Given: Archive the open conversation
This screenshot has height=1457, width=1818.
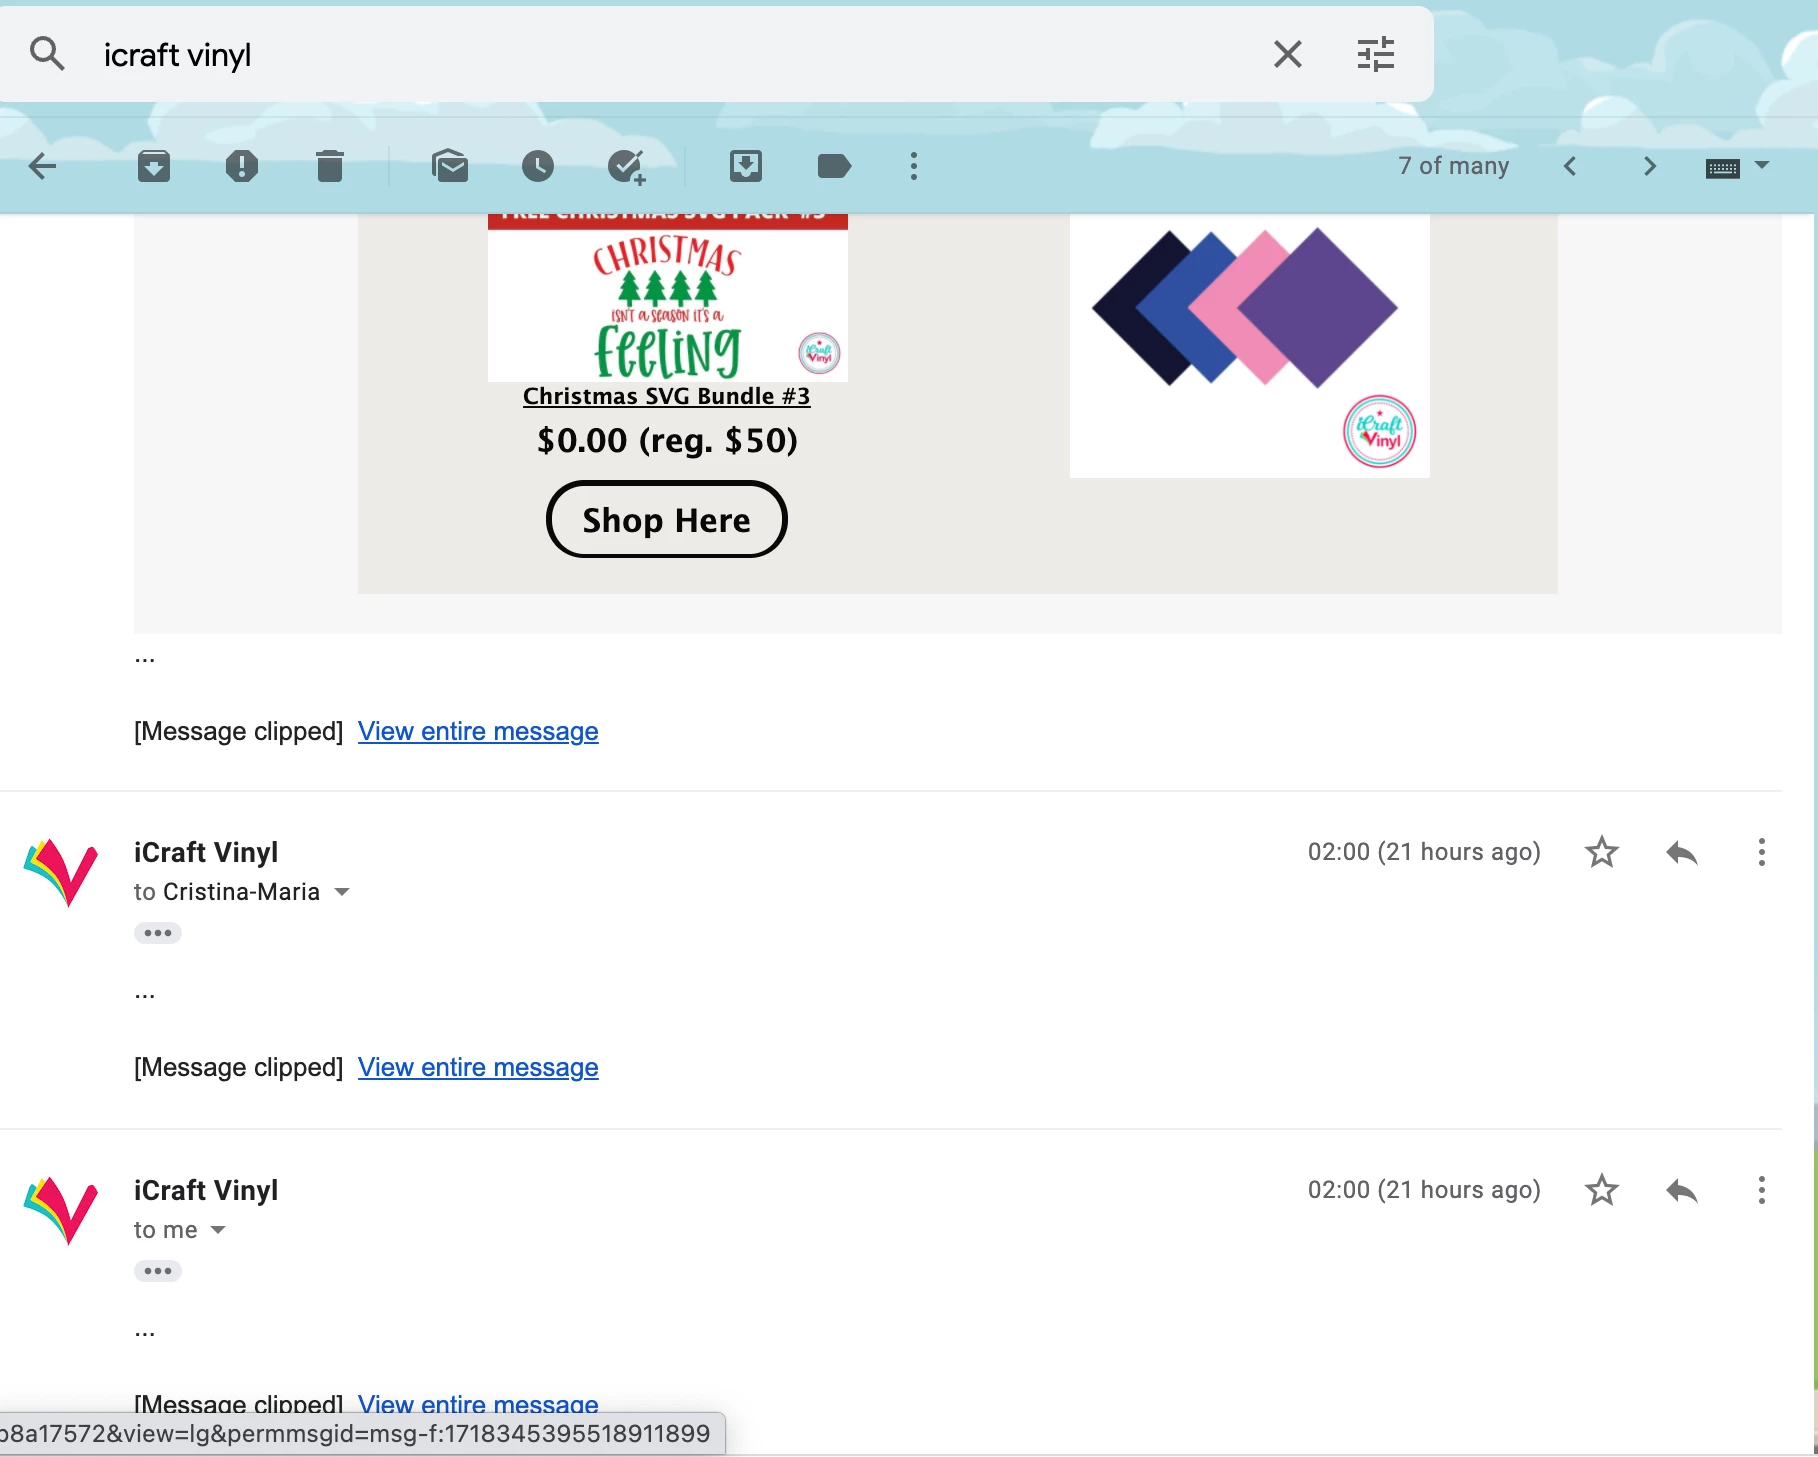Looking at the screenshot, I should pos(155,166).
